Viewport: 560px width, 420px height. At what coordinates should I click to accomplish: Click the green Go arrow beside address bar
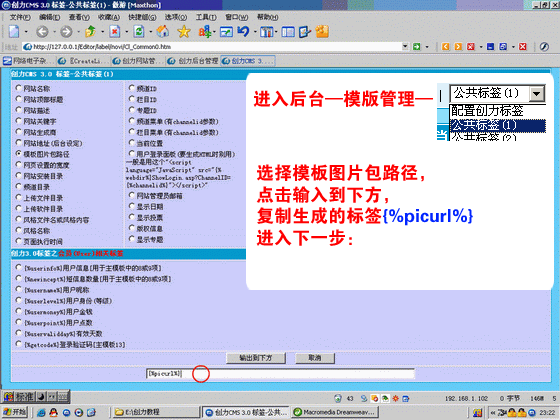coord(416,47)
